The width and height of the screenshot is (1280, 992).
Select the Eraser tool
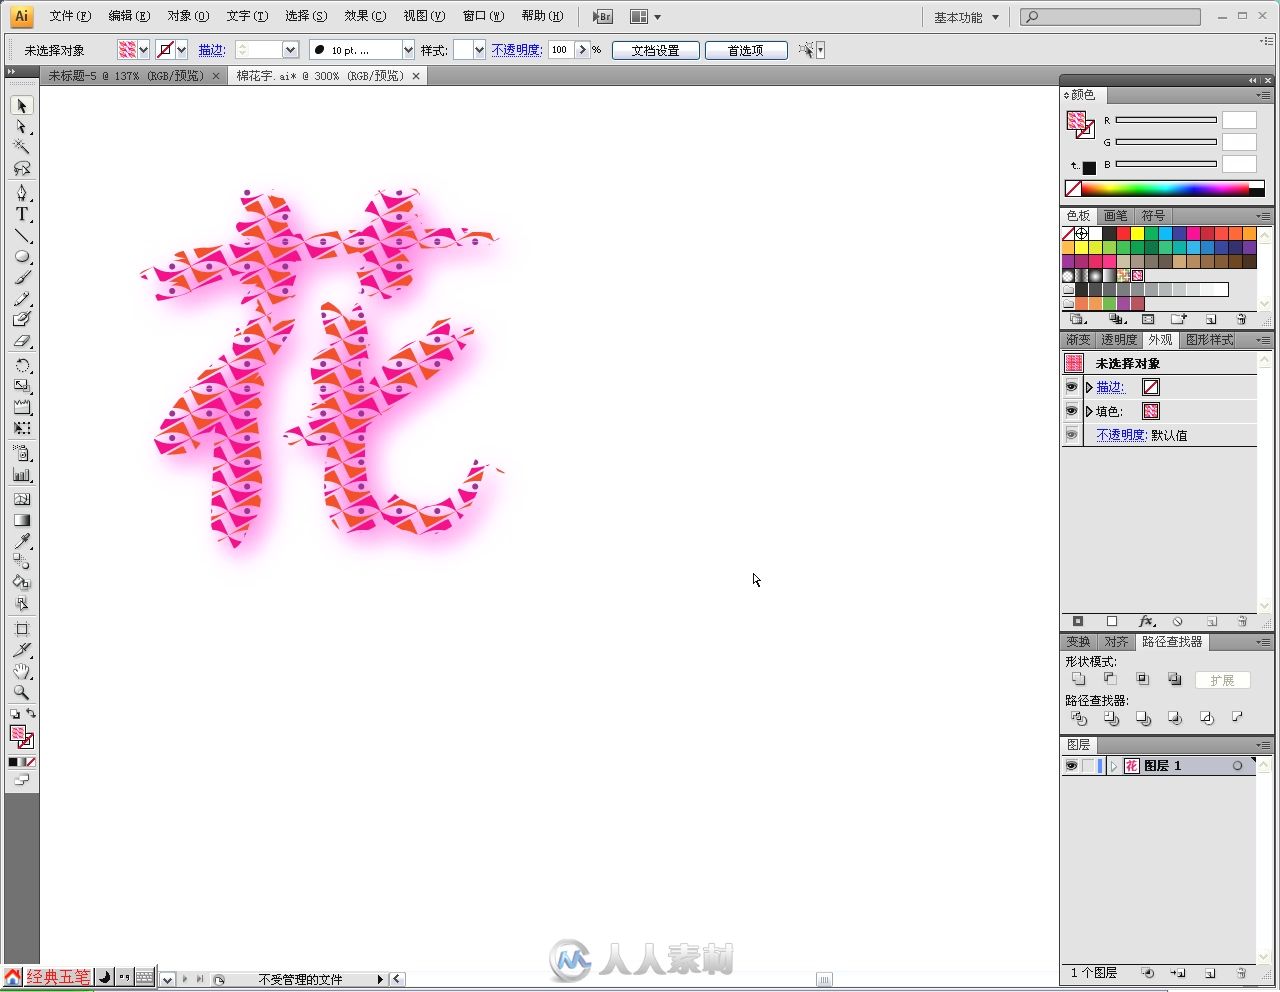coord(22,341)
